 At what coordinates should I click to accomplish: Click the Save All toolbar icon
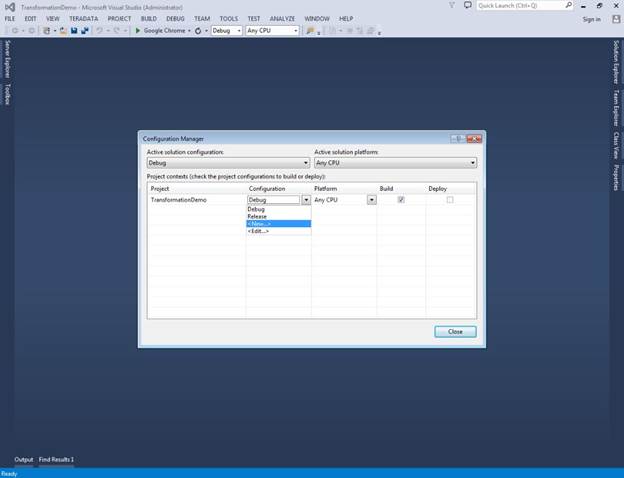coord(85,31)
